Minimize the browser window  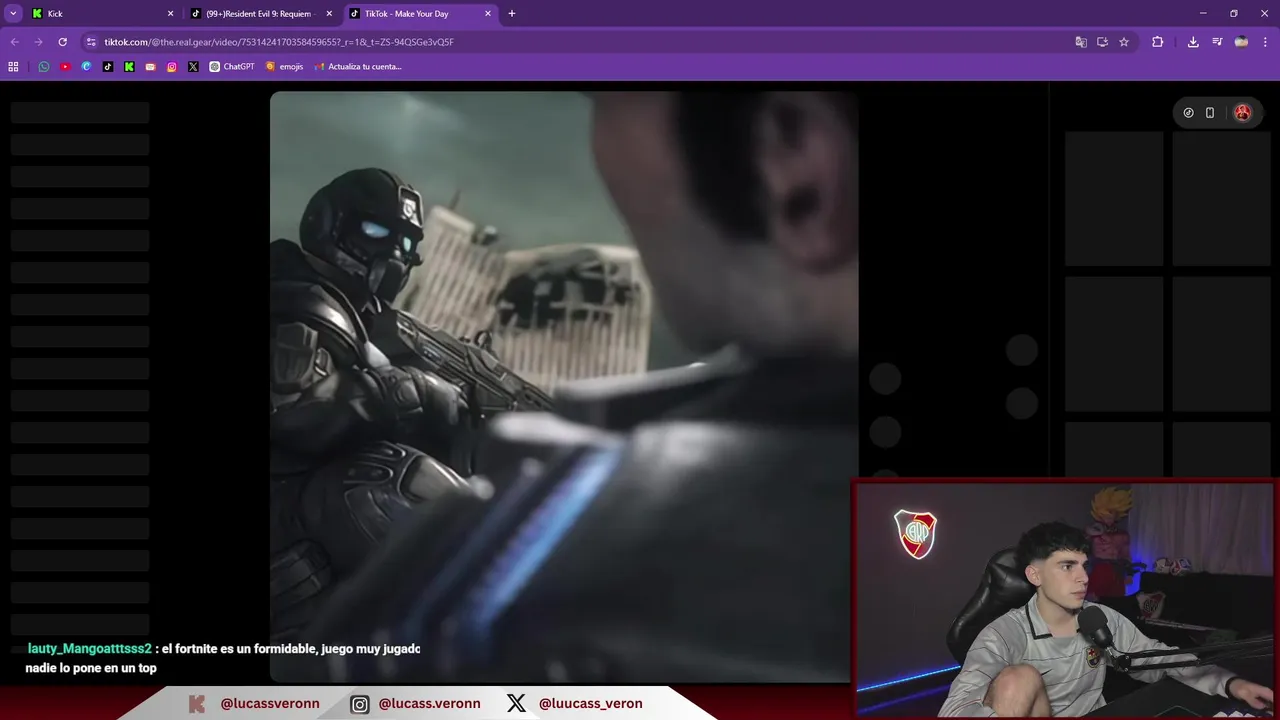1202,13
